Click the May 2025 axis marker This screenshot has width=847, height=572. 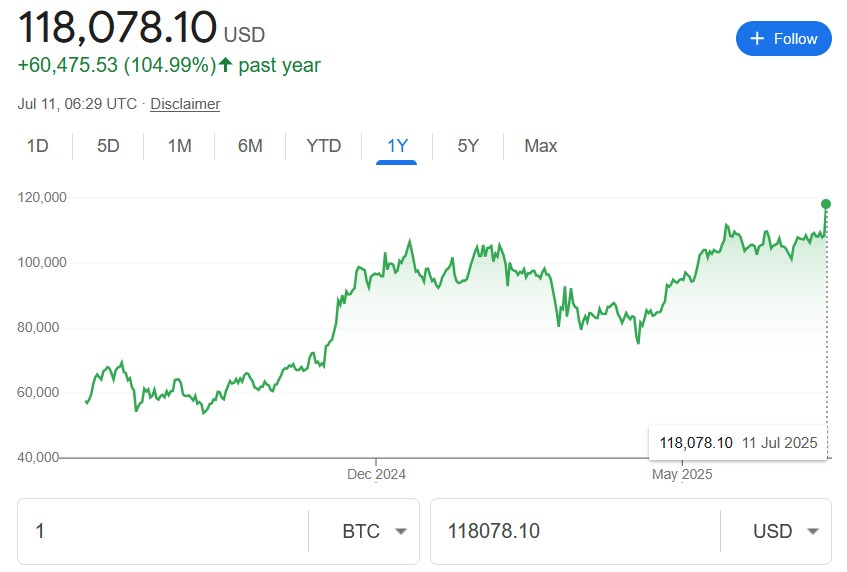(682, 474)
